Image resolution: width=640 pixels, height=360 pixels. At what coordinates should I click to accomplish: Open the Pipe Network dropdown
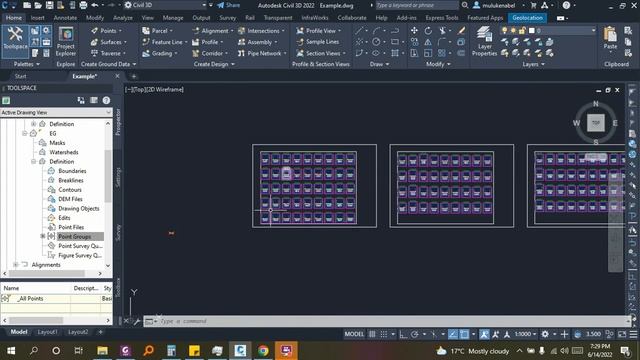tap(262, 53)
